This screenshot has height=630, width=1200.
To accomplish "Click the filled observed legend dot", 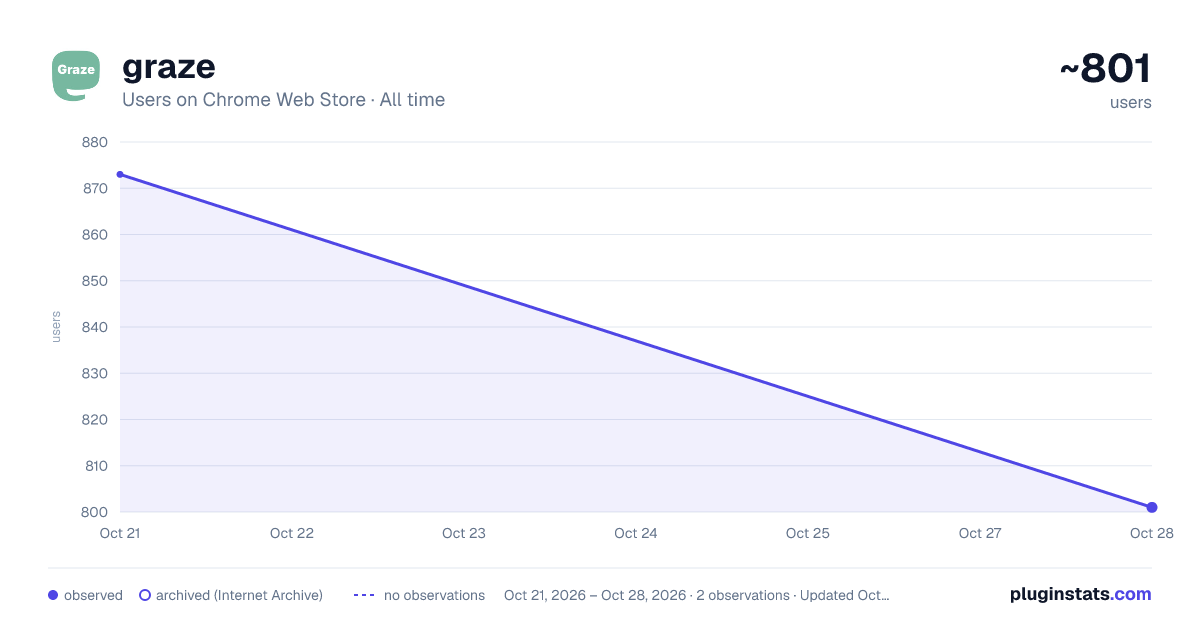I will point(53,595).
